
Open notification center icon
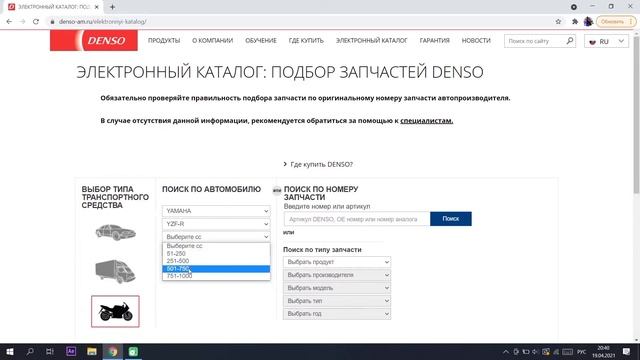[627, 351]
